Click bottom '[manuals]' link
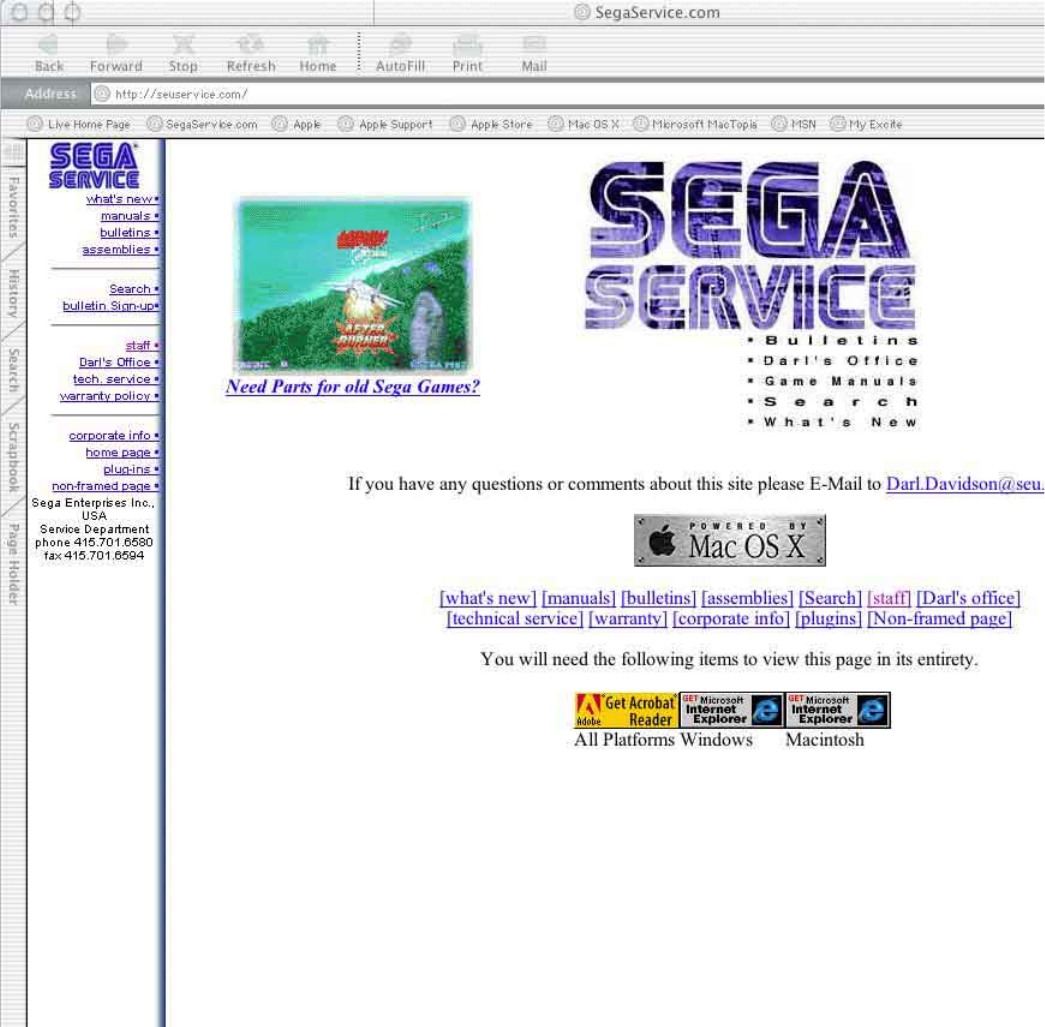The image size is (1045, 1027). pyautogui.click(x=578, y=598)
